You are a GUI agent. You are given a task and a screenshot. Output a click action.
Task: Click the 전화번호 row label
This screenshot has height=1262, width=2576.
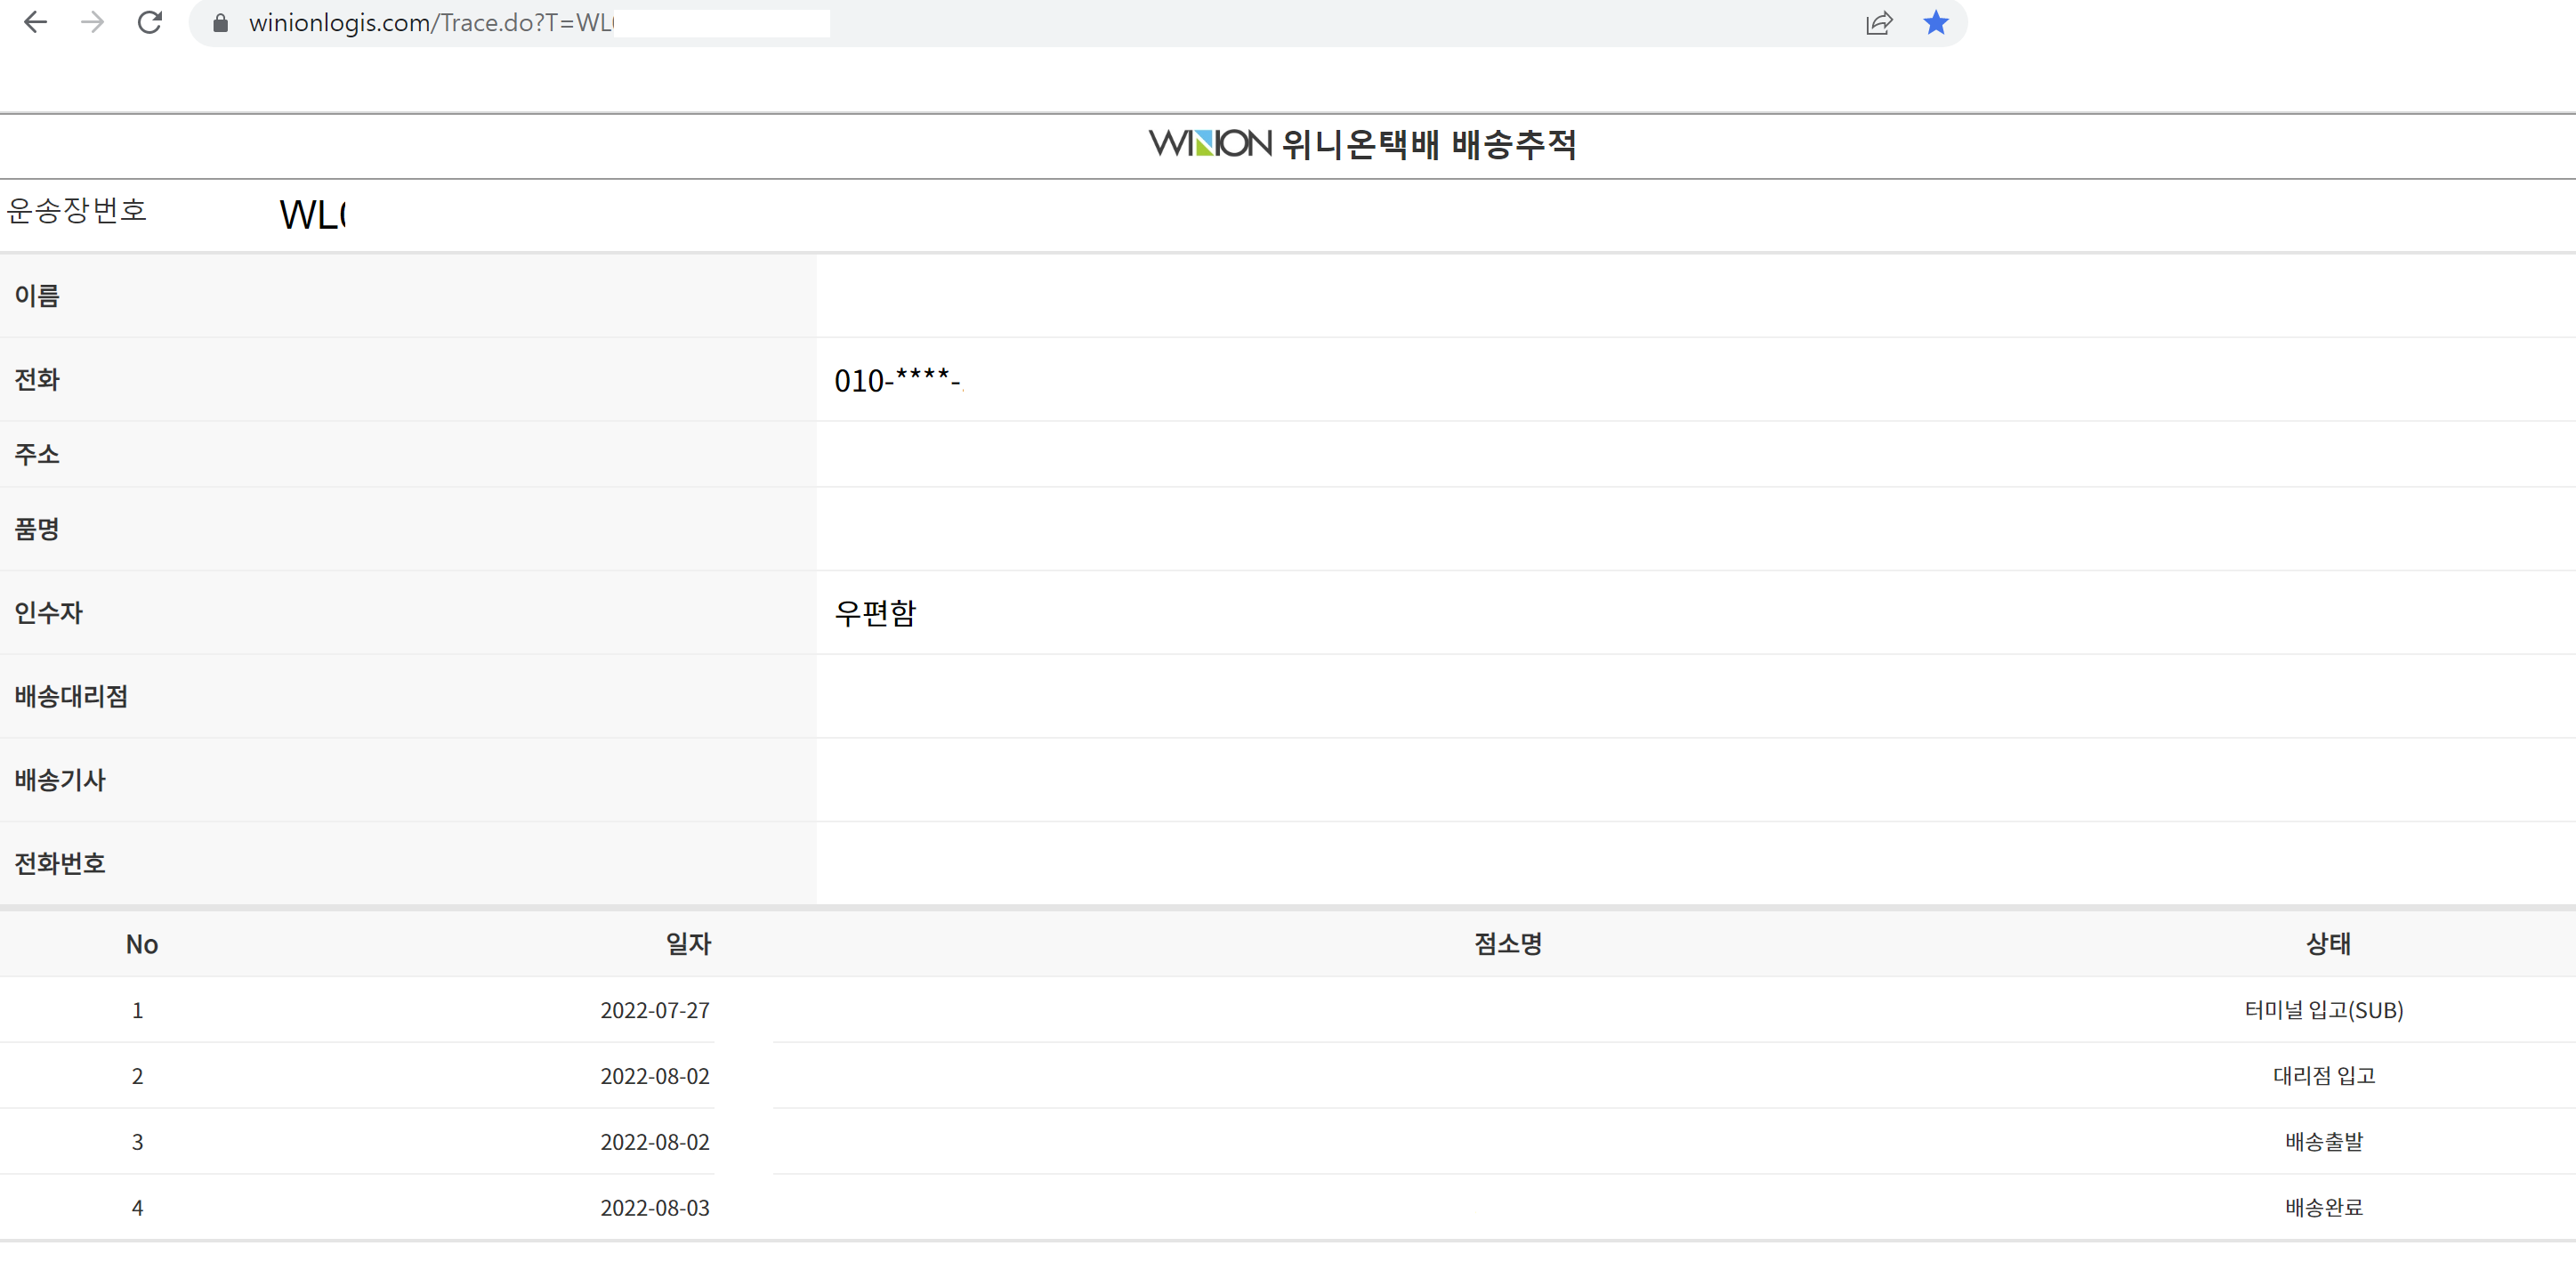(60, 864)
